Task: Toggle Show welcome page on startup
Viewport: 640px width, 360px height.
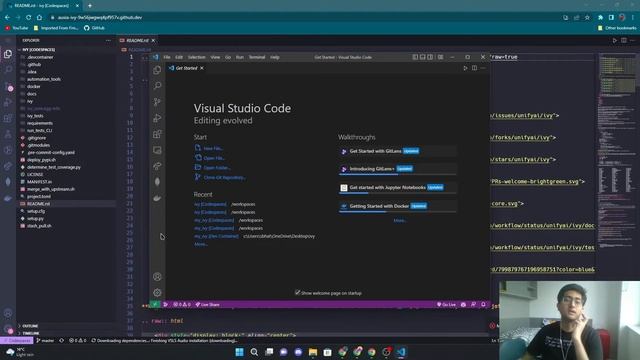Action: [298, 293]
